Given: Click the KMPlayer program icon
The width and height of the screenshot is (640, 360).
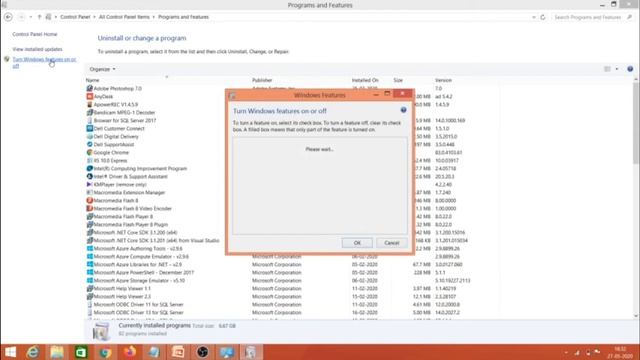Looking at the screenshot, I should [89, 184].
